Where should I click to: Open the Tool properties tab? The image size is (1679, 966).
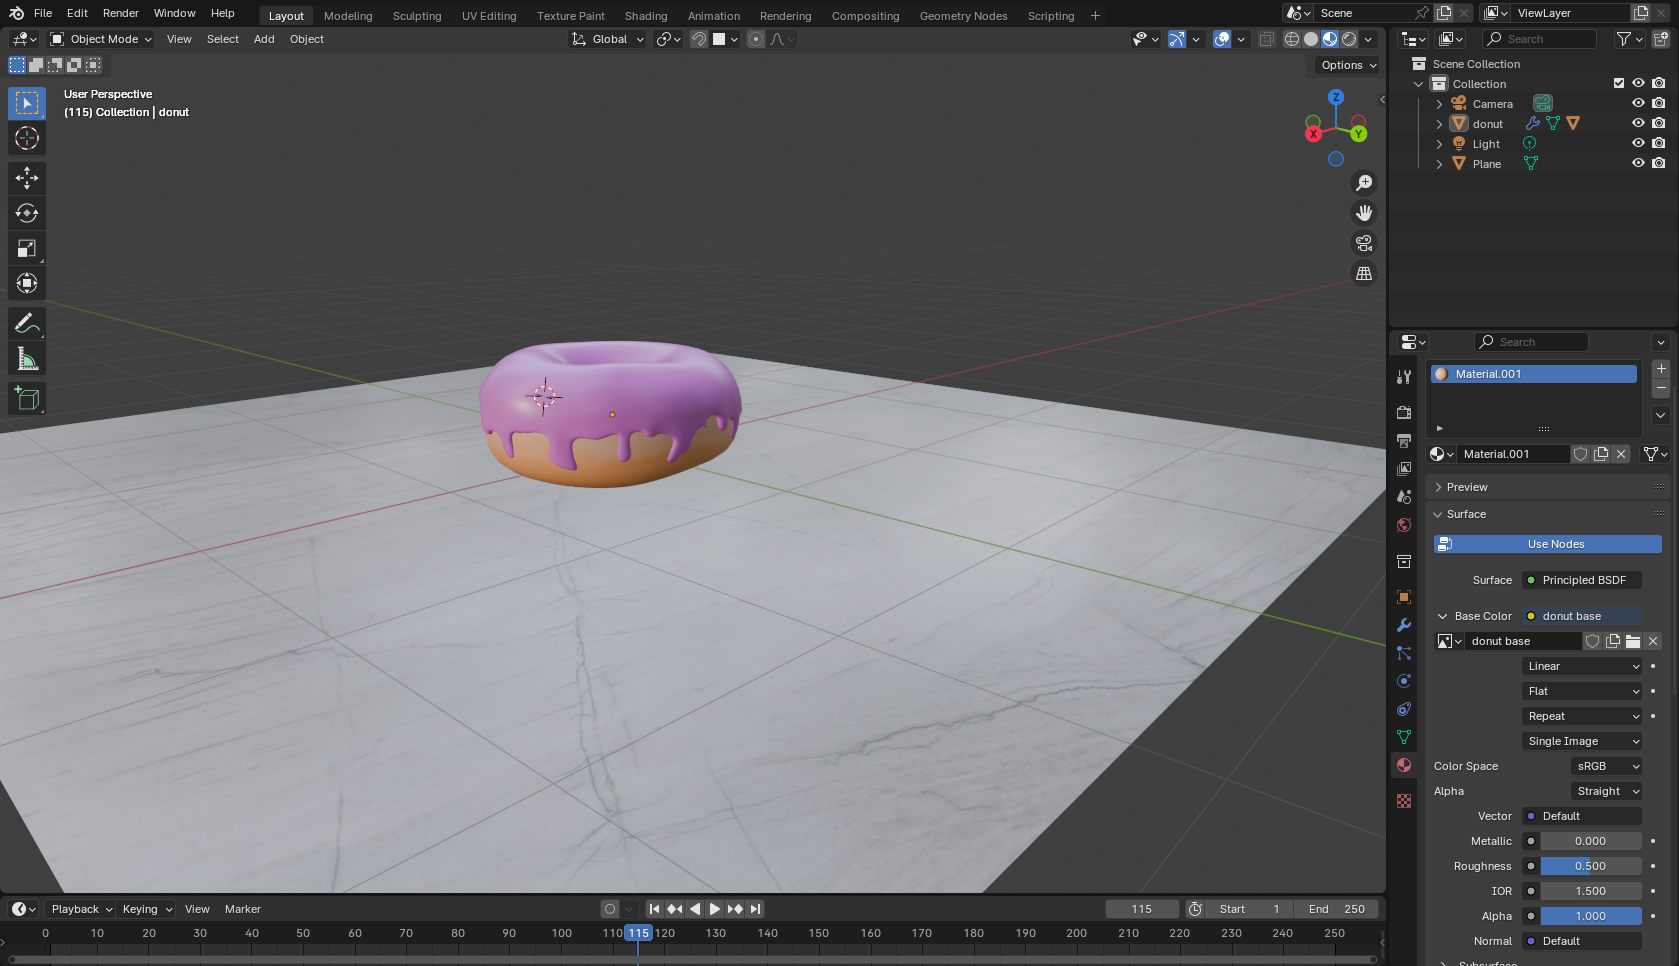pyautogui.click(x=1404, y=377)
